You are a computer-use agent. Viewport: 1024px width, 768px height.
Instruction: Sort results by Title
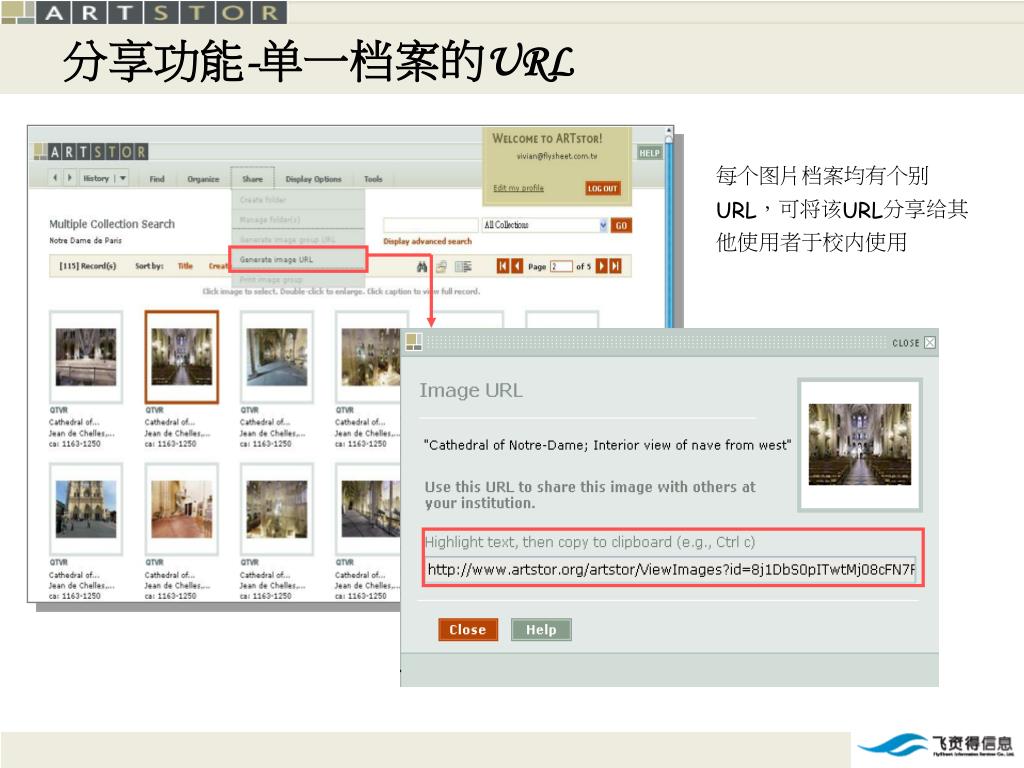(185, 266)
